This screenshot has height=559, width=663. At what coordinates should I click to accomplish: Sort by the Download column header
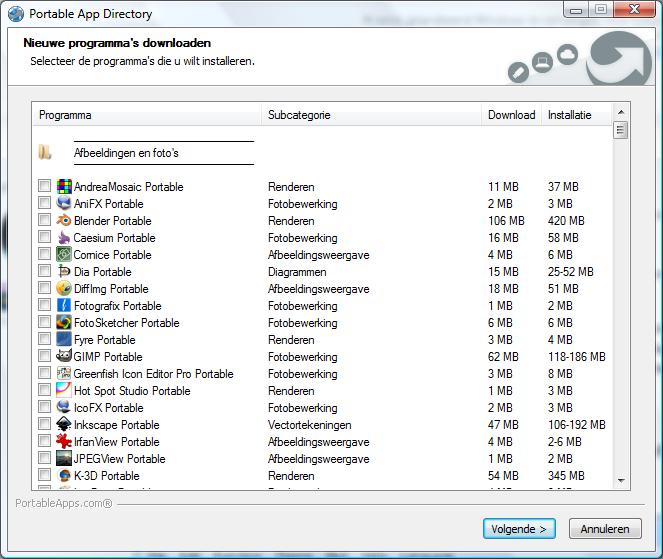pos(512,115)
